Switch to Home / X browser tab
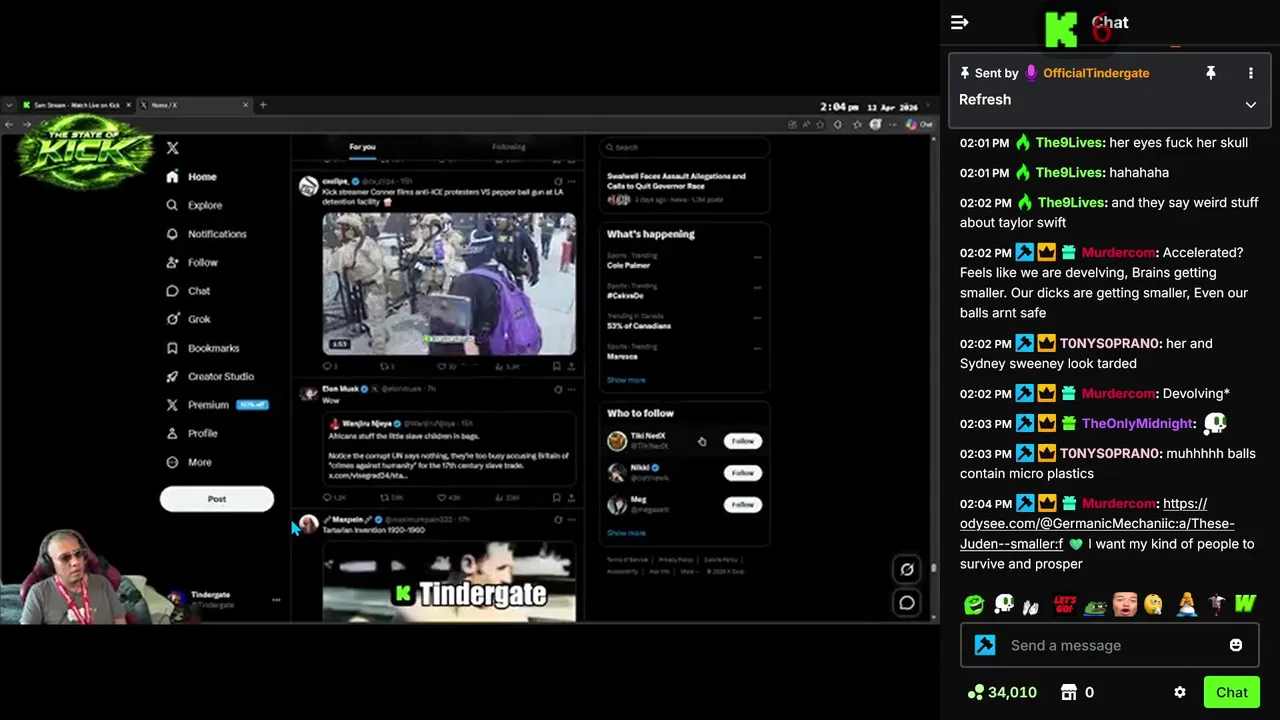The width and height of the screenshot is (1280, 720). 194,105
